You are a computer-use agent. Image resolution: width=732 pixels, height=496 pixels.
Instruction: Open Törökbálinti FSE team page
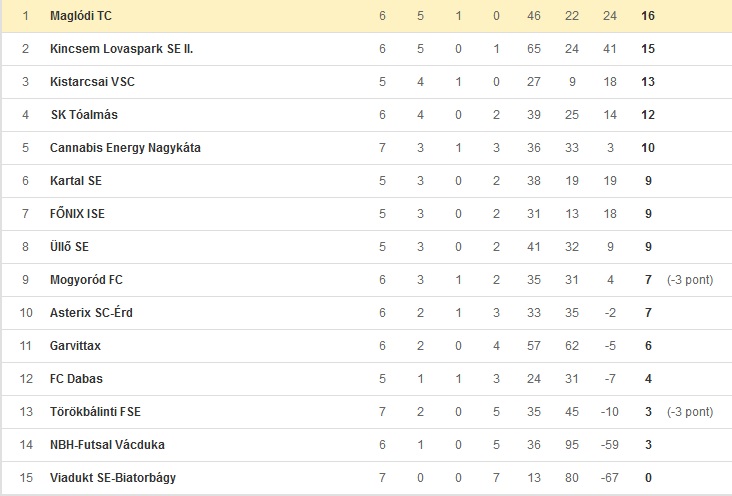(x=95, y=412)
